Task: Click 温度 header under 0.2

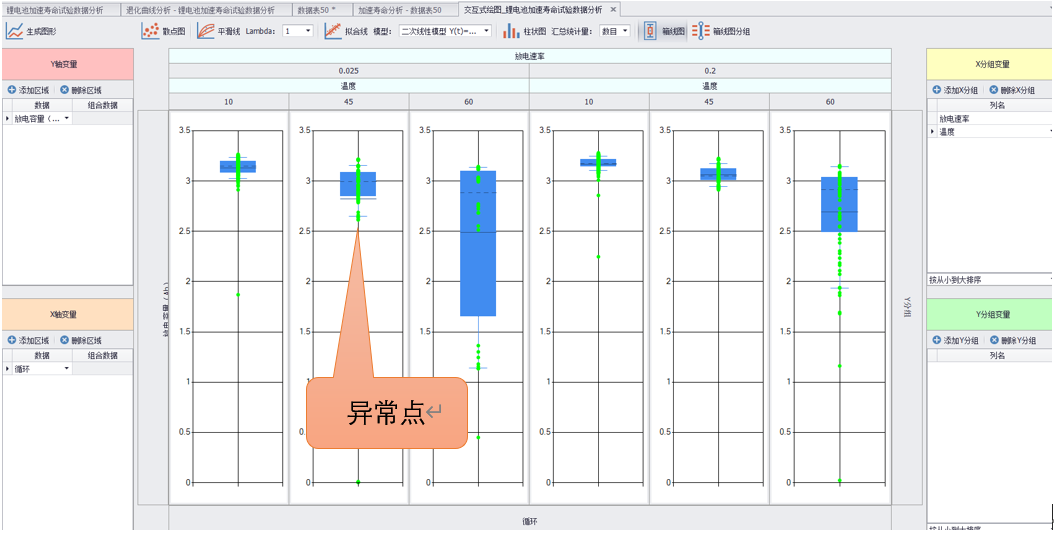Action: pyautogui.click(x=710, y=86)
